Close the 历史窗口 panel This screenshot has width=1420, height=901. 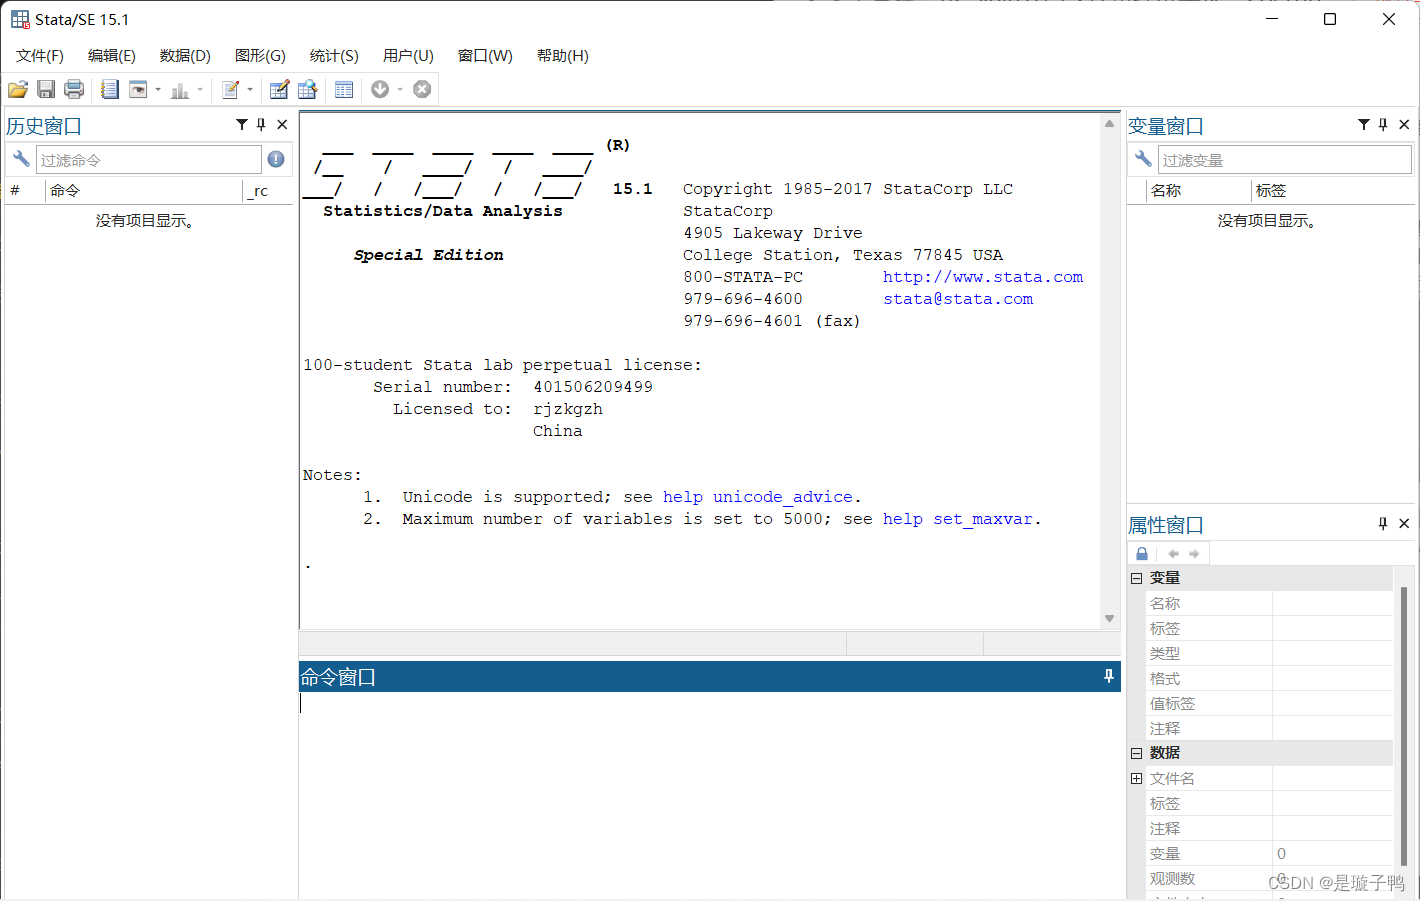pyautogui.click(x=282, y=125)
